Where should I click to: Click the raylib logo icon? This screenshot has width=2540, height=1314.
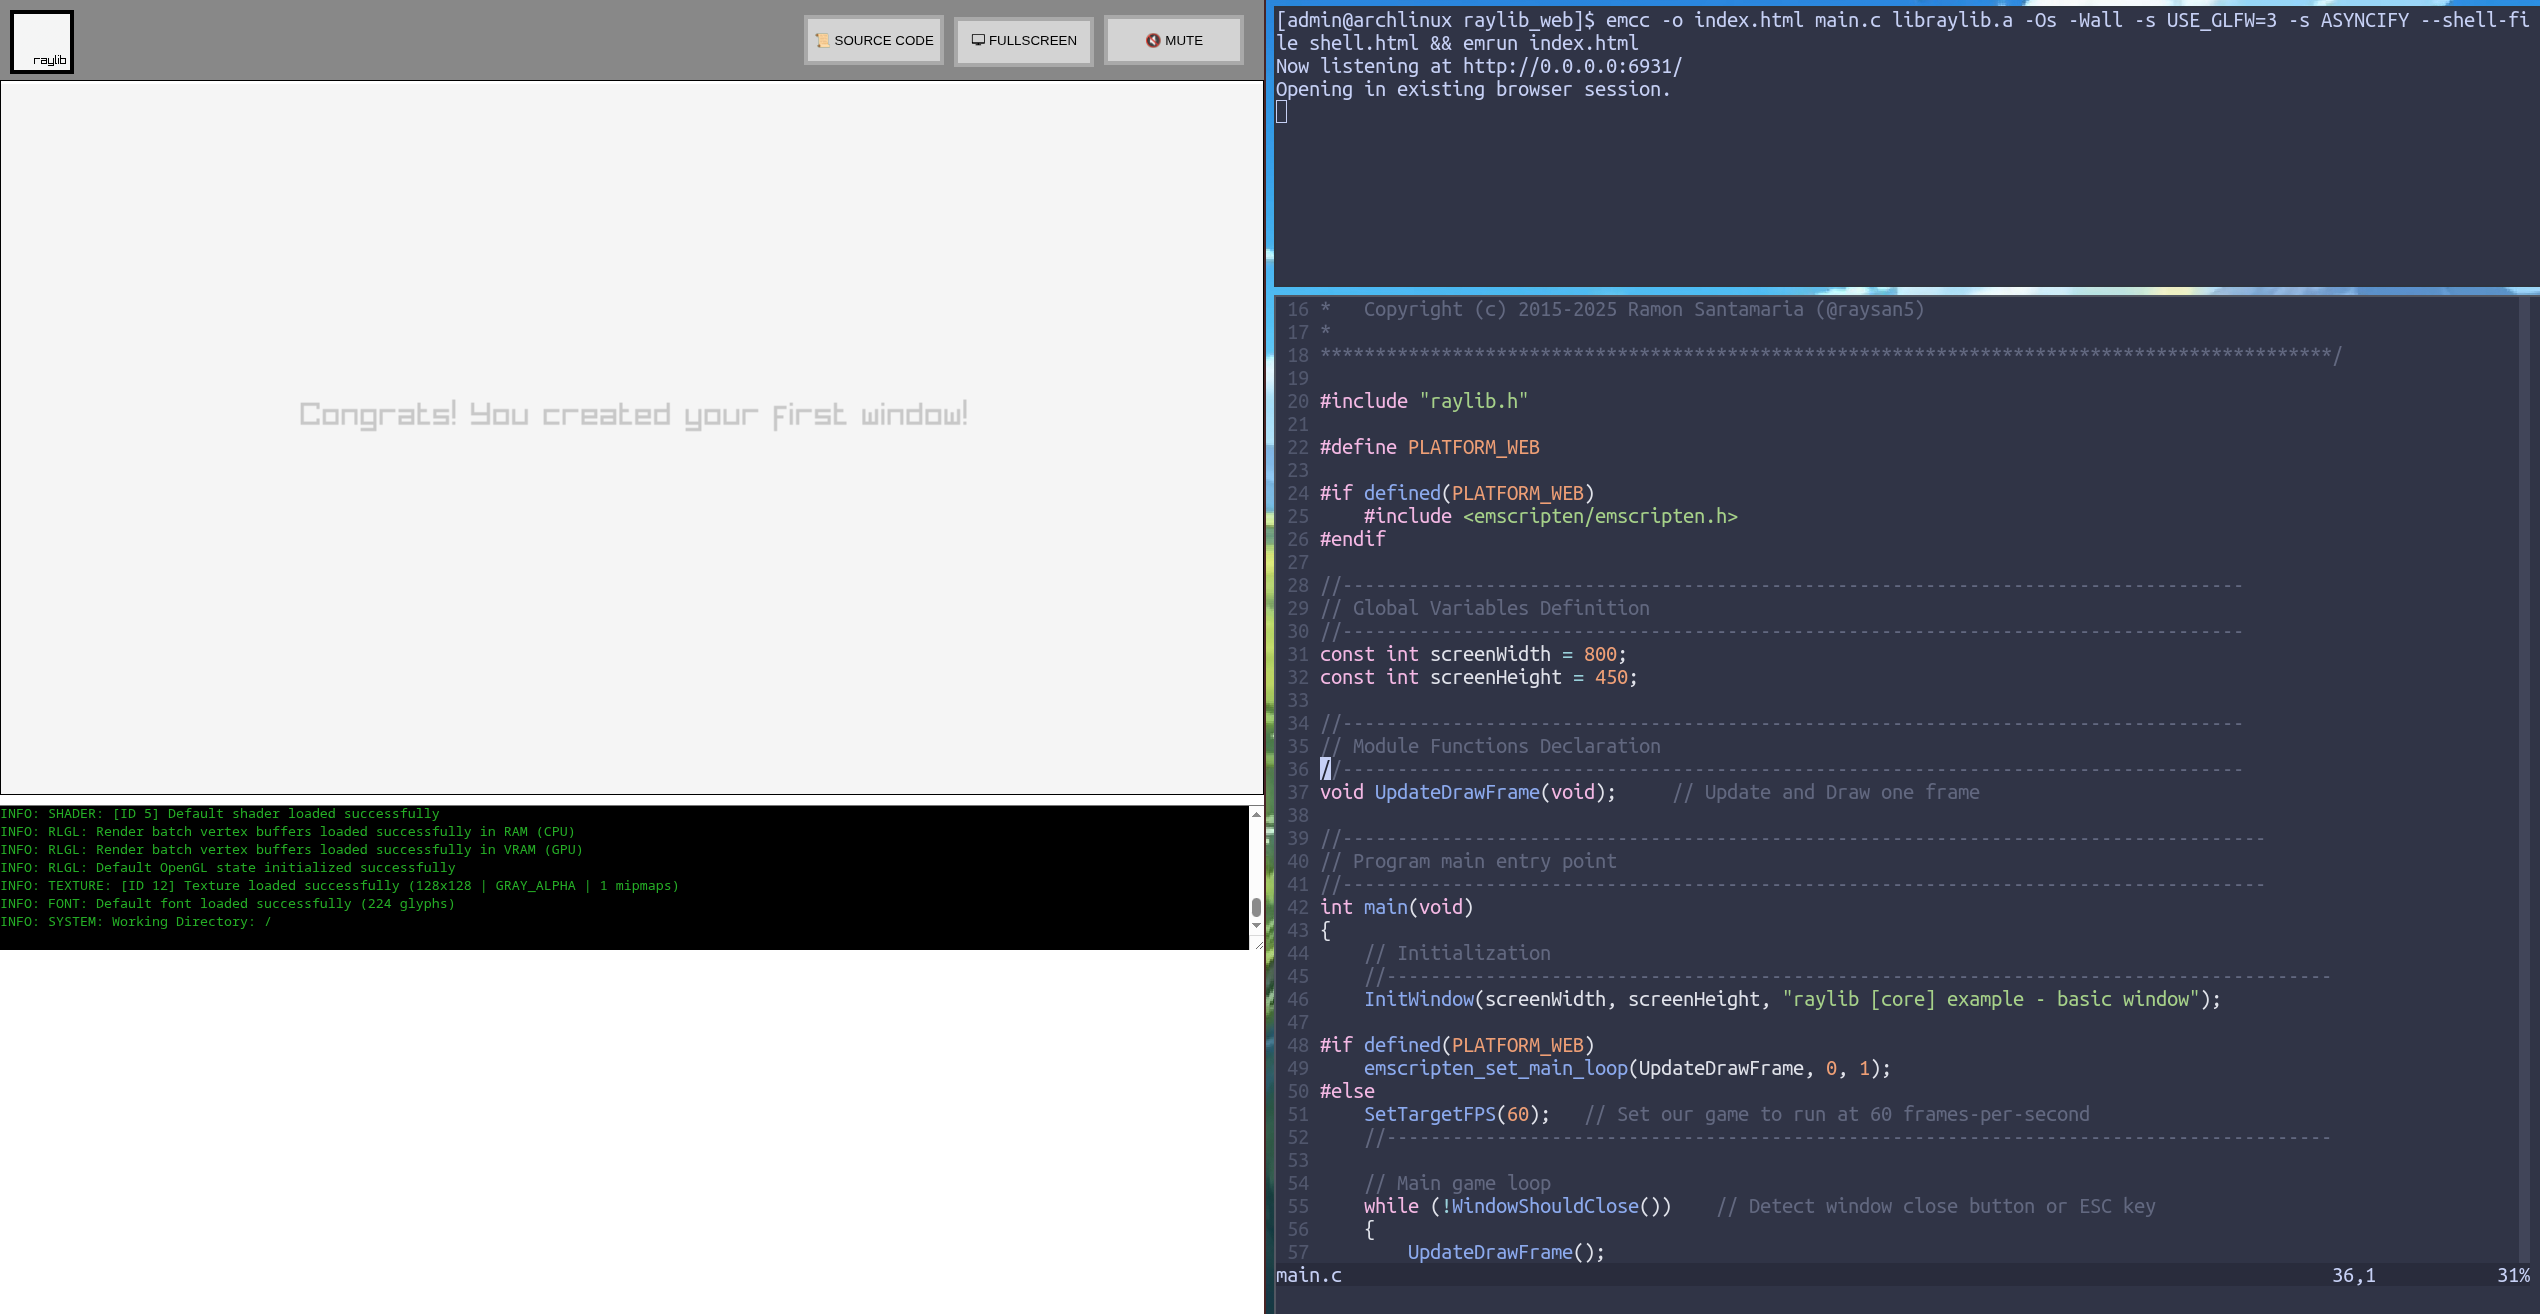[x=42, y=42]
